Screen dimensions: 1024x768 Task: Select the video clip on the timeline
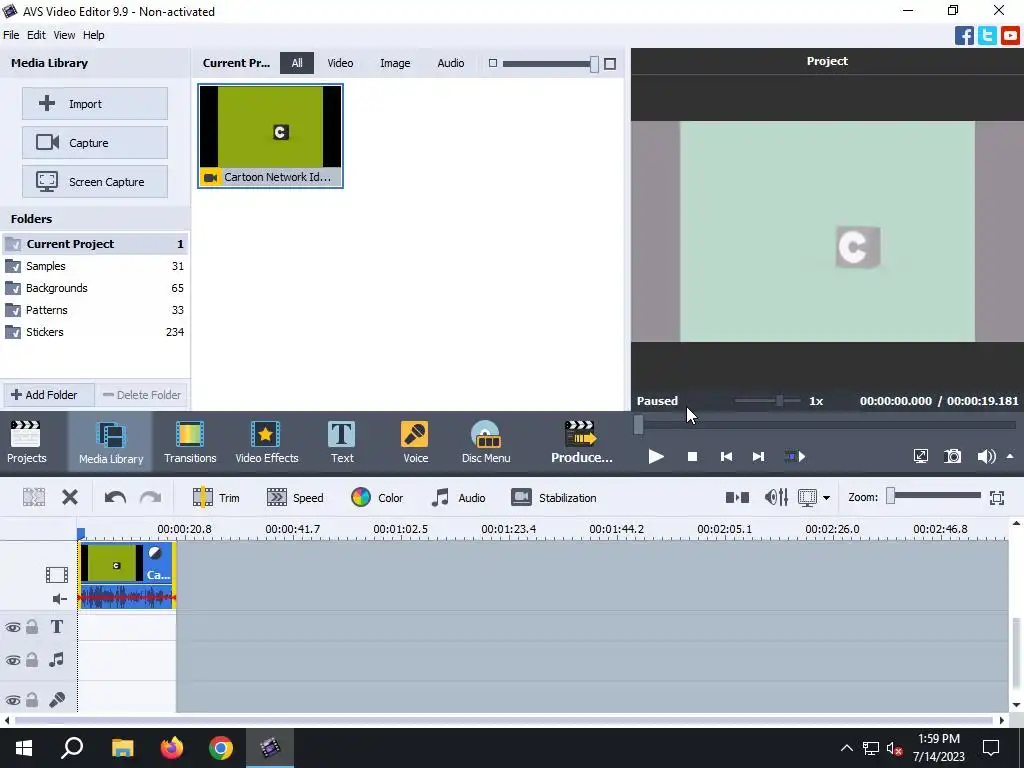(x=127, y=575)
